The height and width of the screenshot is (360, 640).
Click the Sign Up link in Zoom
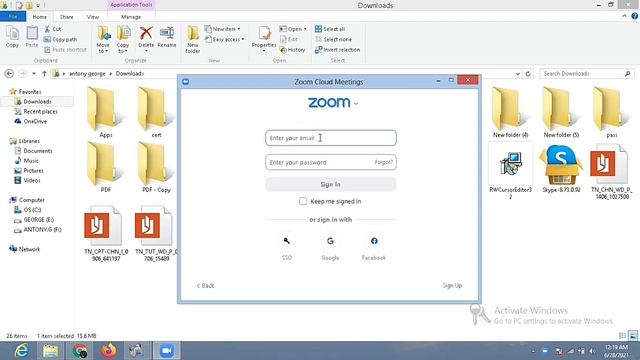point(452,285)
